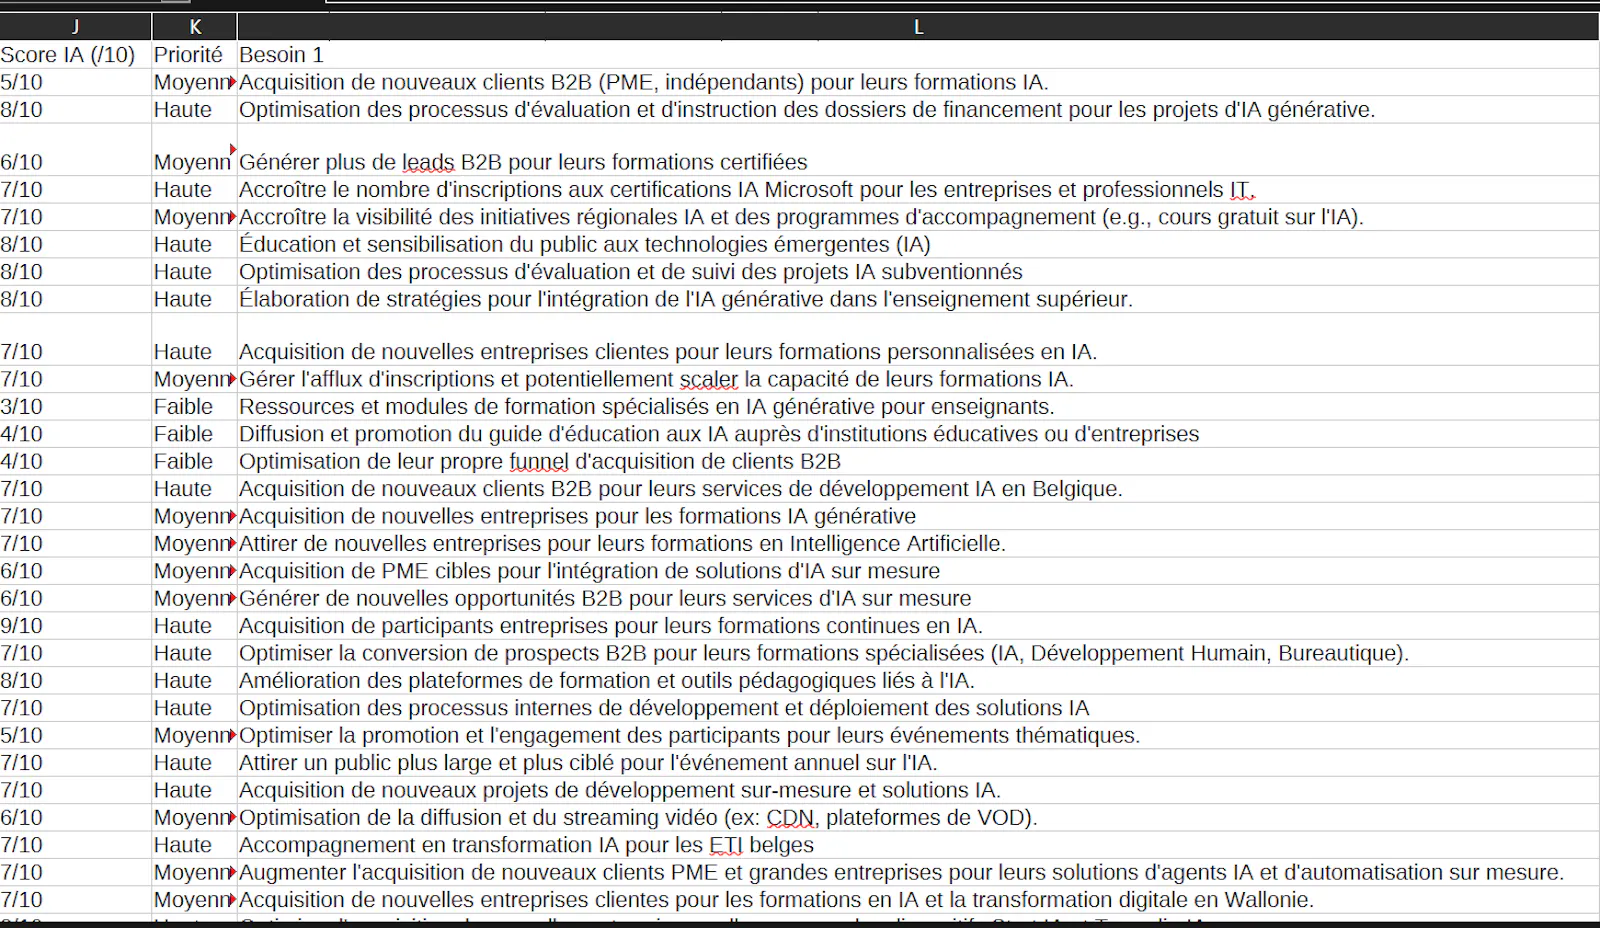Click cell 'Accompagnement en transformation IA pour les ETI belges'
This screenshot has width=1600, height=928.
click(x=918, y=845)
